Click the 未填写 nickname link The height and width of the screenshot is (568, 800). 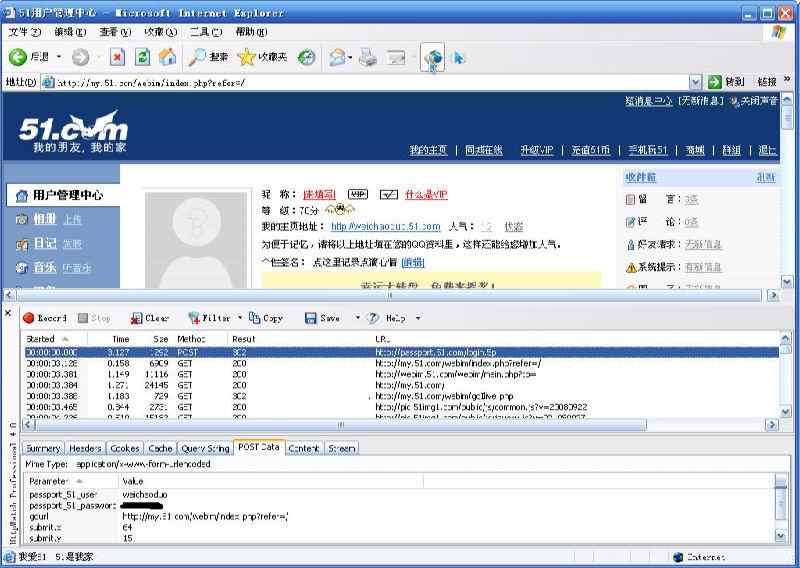(x=319, y=194)
